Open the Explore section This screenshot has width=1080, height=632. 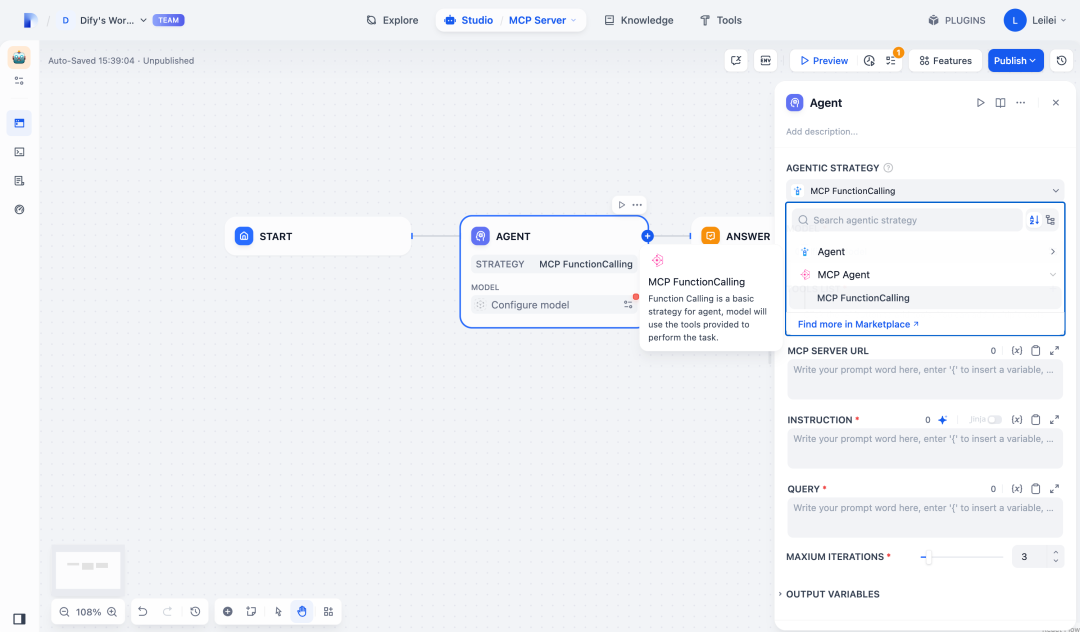[392, 20]
